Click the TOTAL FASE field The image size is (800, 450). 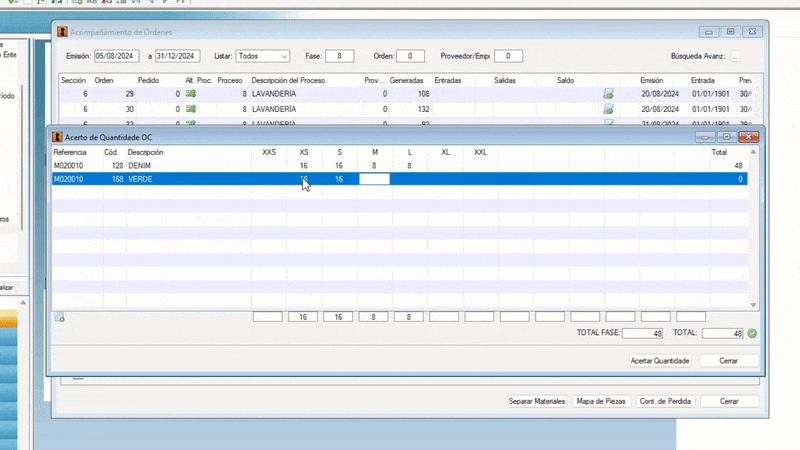[642, 333]
